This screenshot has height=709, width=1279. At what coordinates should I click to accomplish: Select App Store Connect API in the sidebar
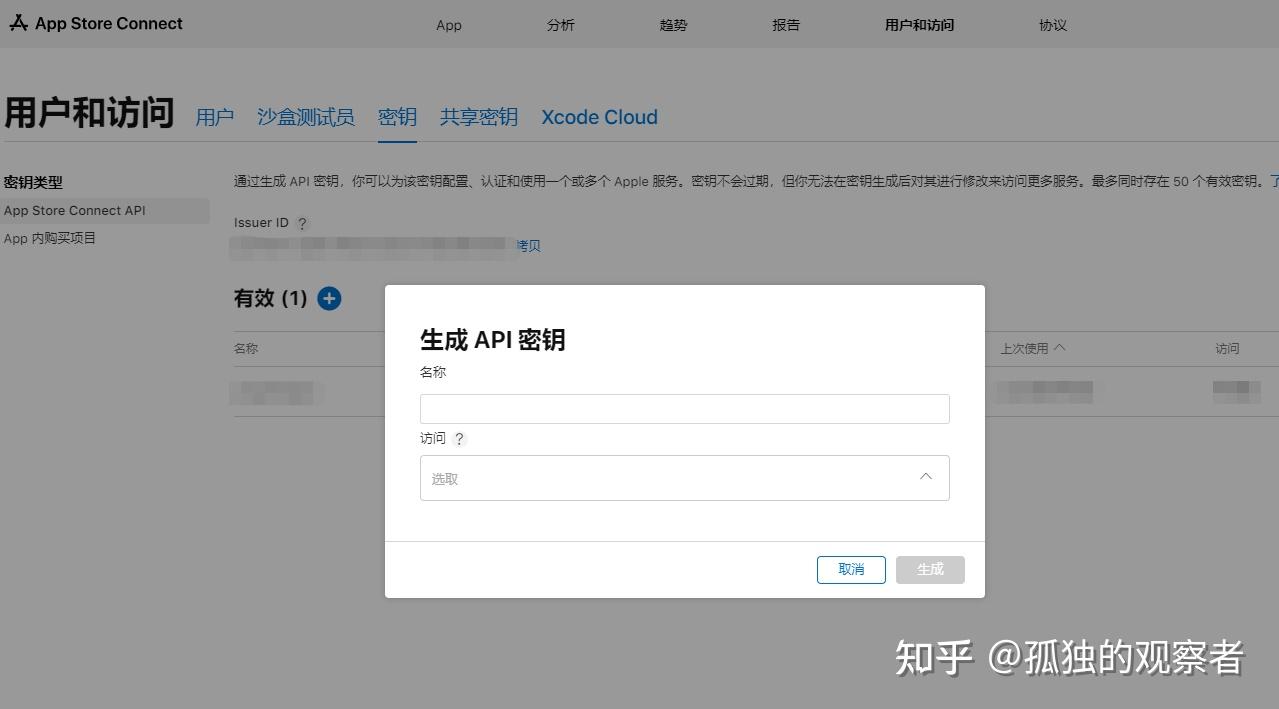pyautogui.click(x=74, y=210)
